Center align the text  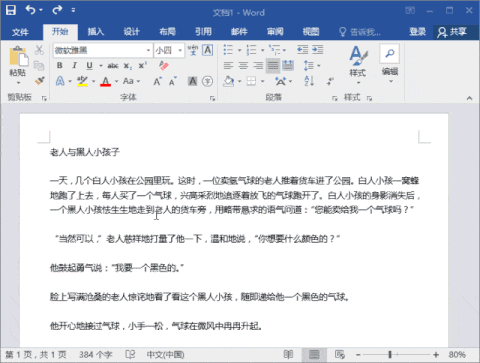[x=243, y=65]
